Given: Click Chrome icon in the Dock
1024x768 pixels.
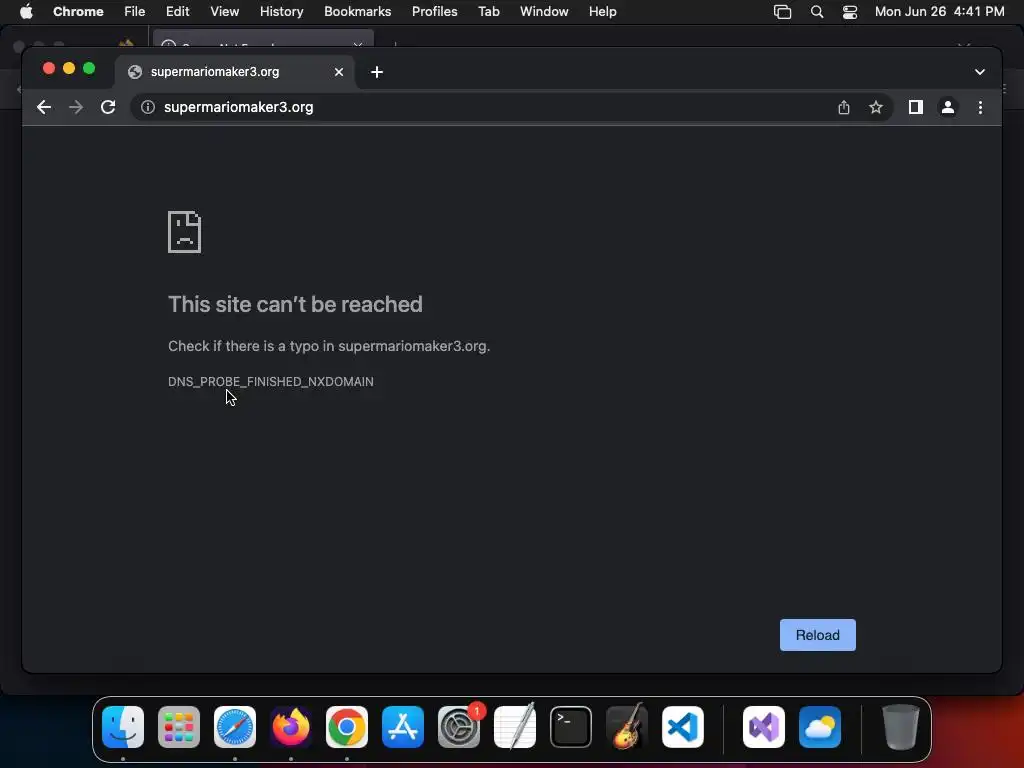Looking at the screenshot, I should pos(347,727).
